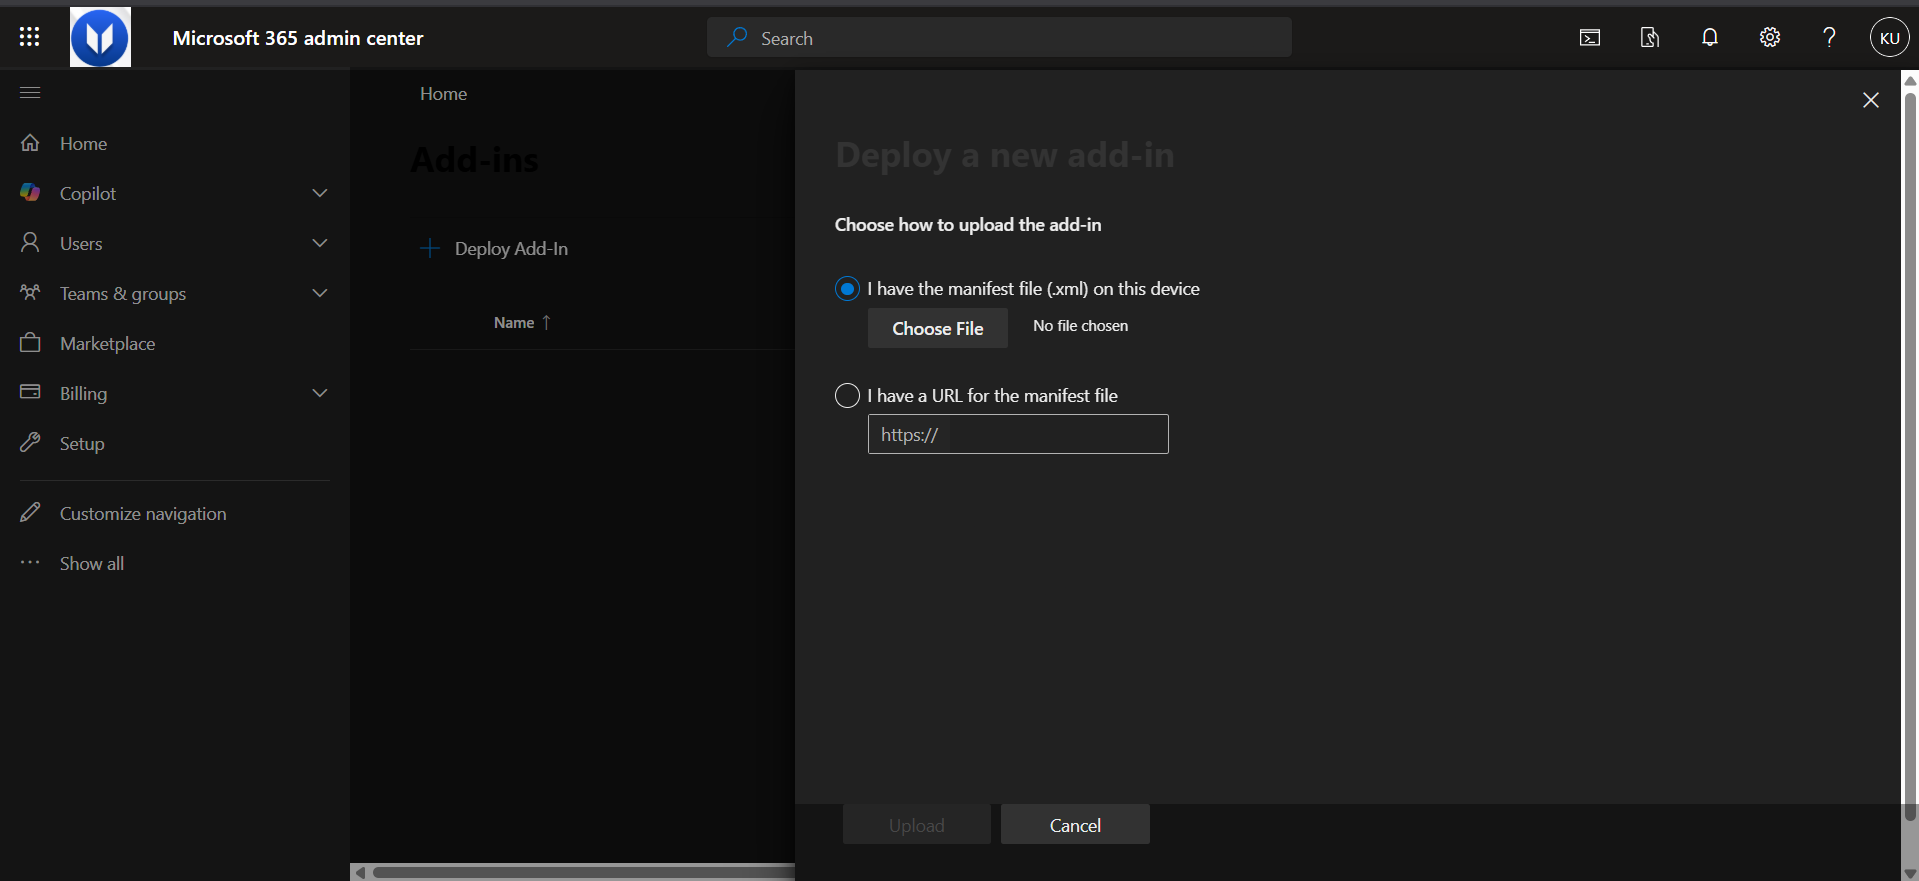Click the help question mark icon
Screen dimensions: 1919x881
pyautogui.click(x=1829, y=38)
